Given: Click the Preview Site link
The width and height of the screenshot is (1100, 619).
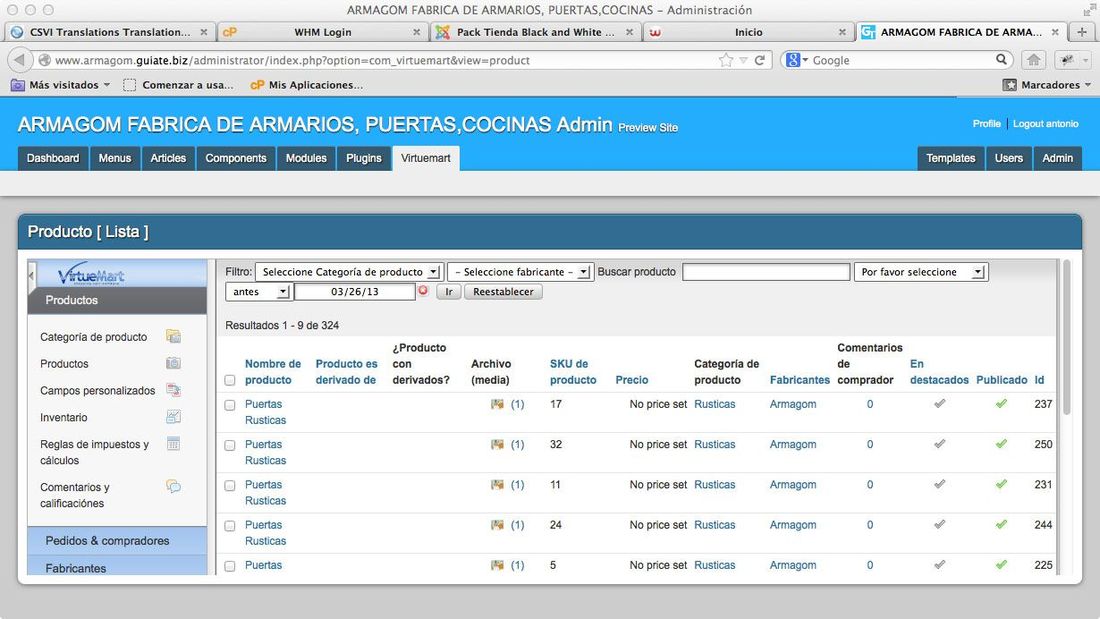Looking at the screenshot, I should [648, 128].
